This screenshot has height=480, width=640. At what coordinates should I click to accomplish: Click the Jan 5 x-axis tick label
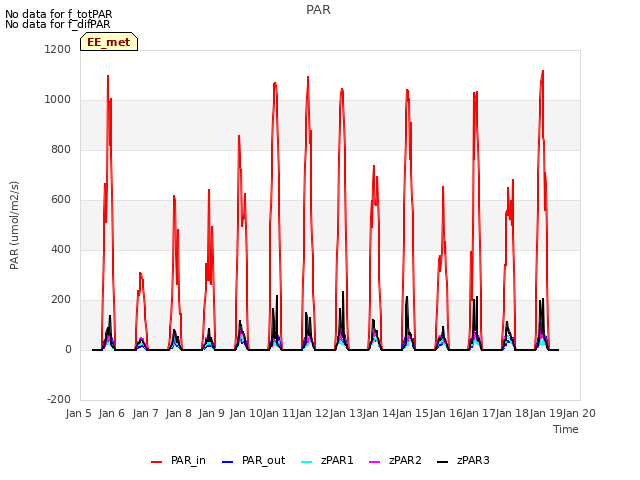tap(78, 413)
